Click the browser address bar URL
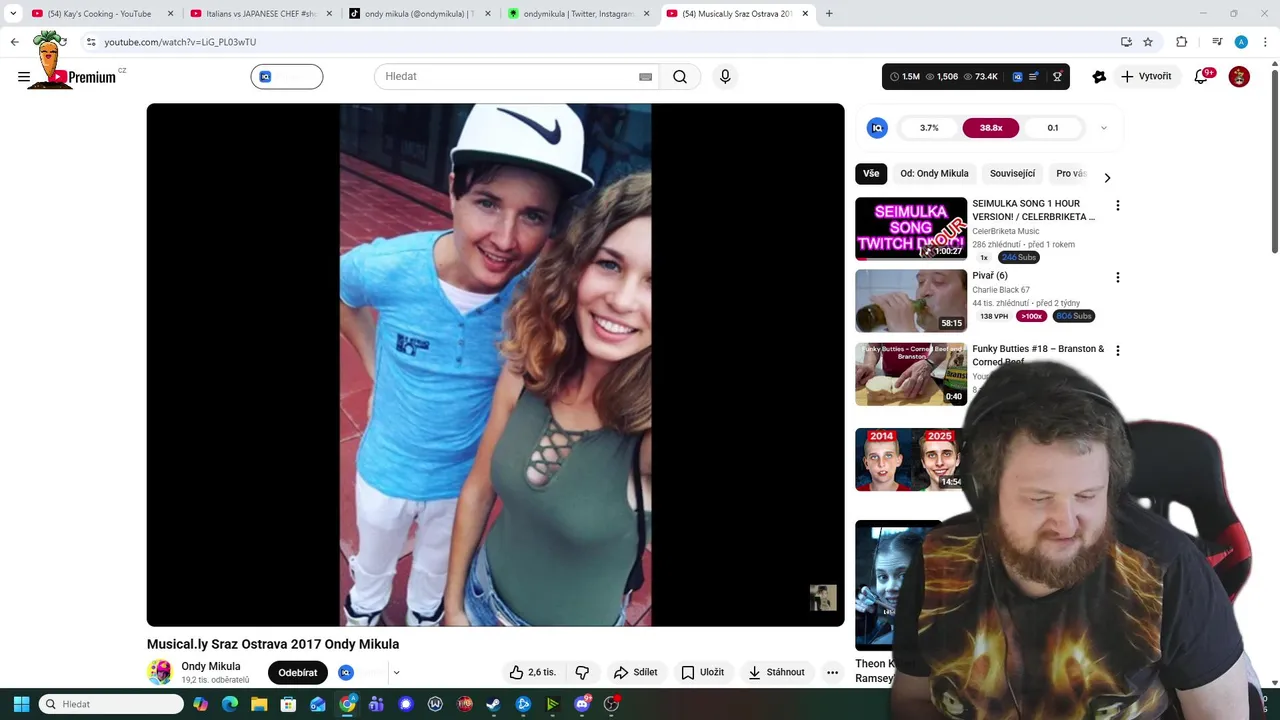1280x720 pixels. [x=180, y=42]
